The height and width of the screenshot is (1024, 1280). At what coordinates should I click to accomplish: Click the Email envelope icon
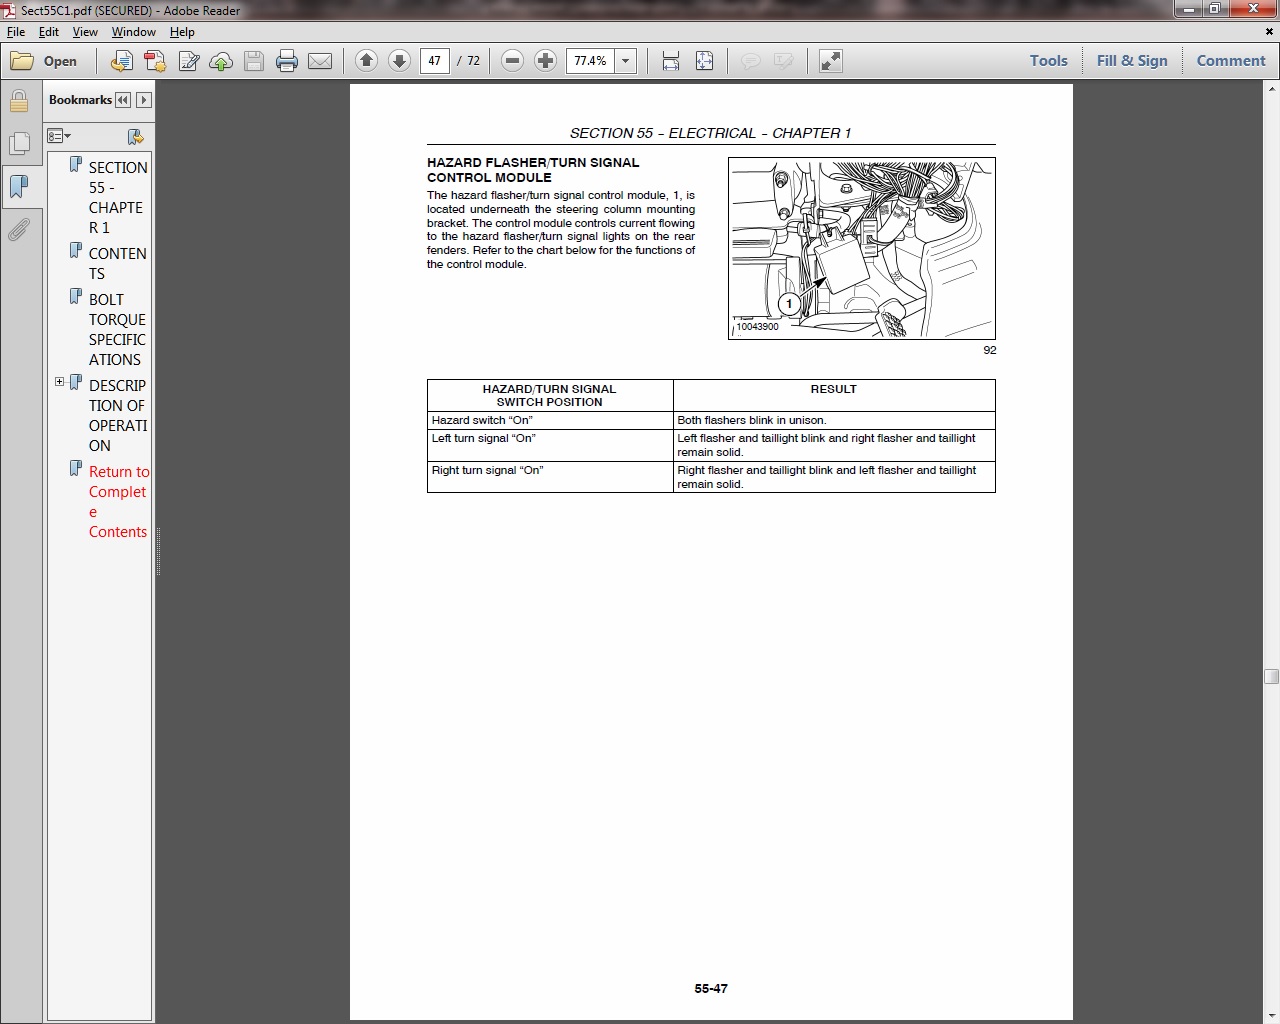click(320, 61)
